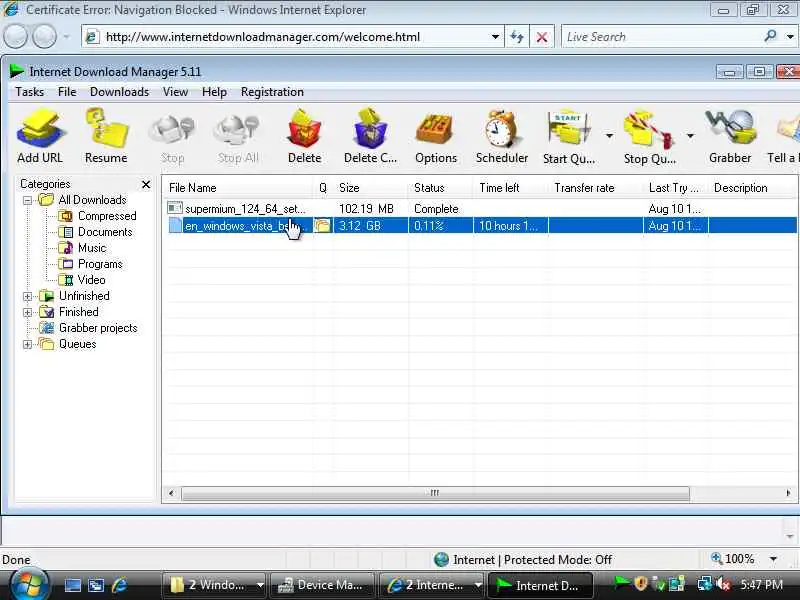800x600 pixels.
Task: Click the Delete Completed icon
Action: pos(370,136)
